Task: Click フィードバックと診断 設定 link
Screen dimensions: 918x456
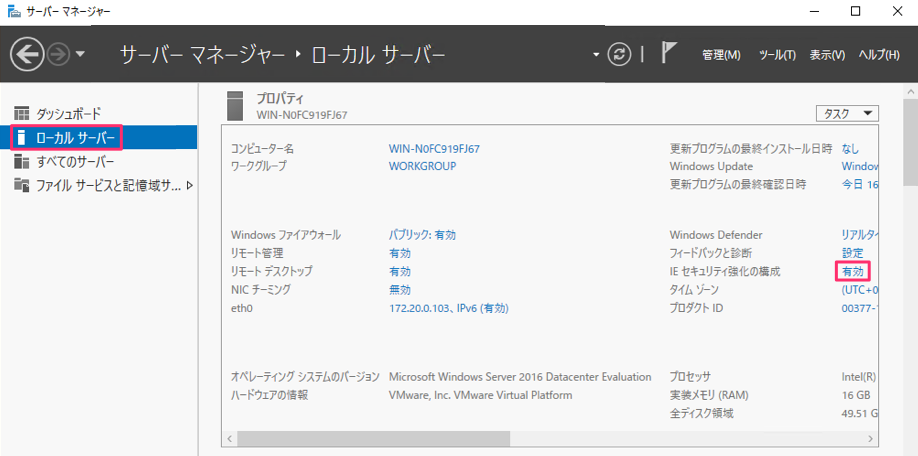Action: 852,253
